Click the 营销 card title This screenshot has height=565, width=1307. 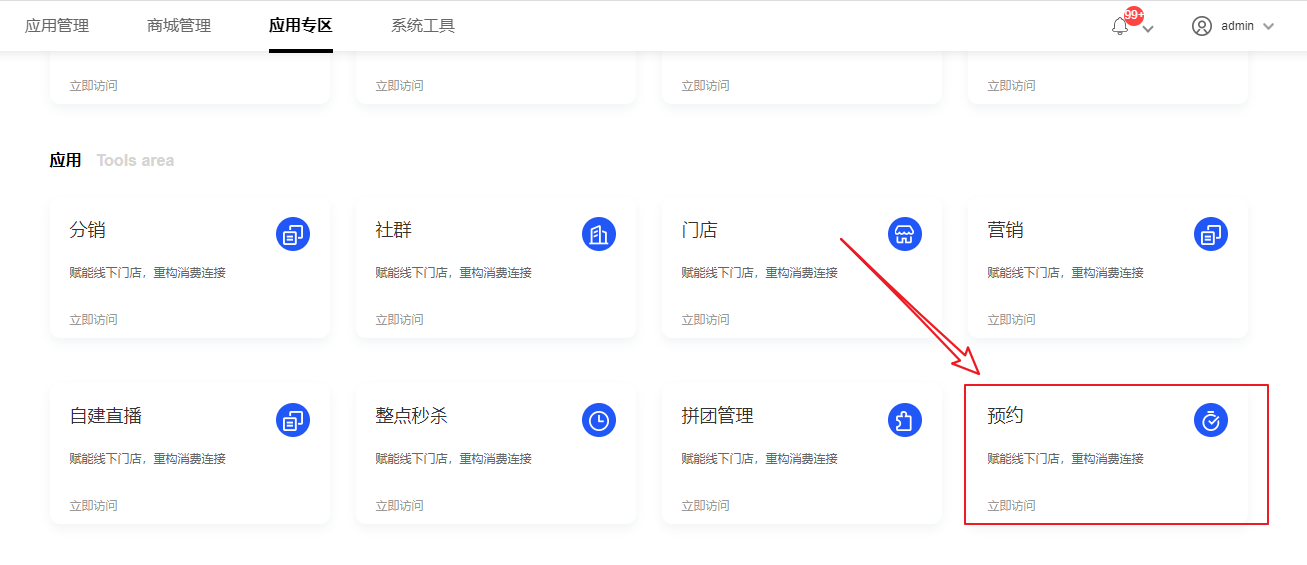click(1006, 230)
